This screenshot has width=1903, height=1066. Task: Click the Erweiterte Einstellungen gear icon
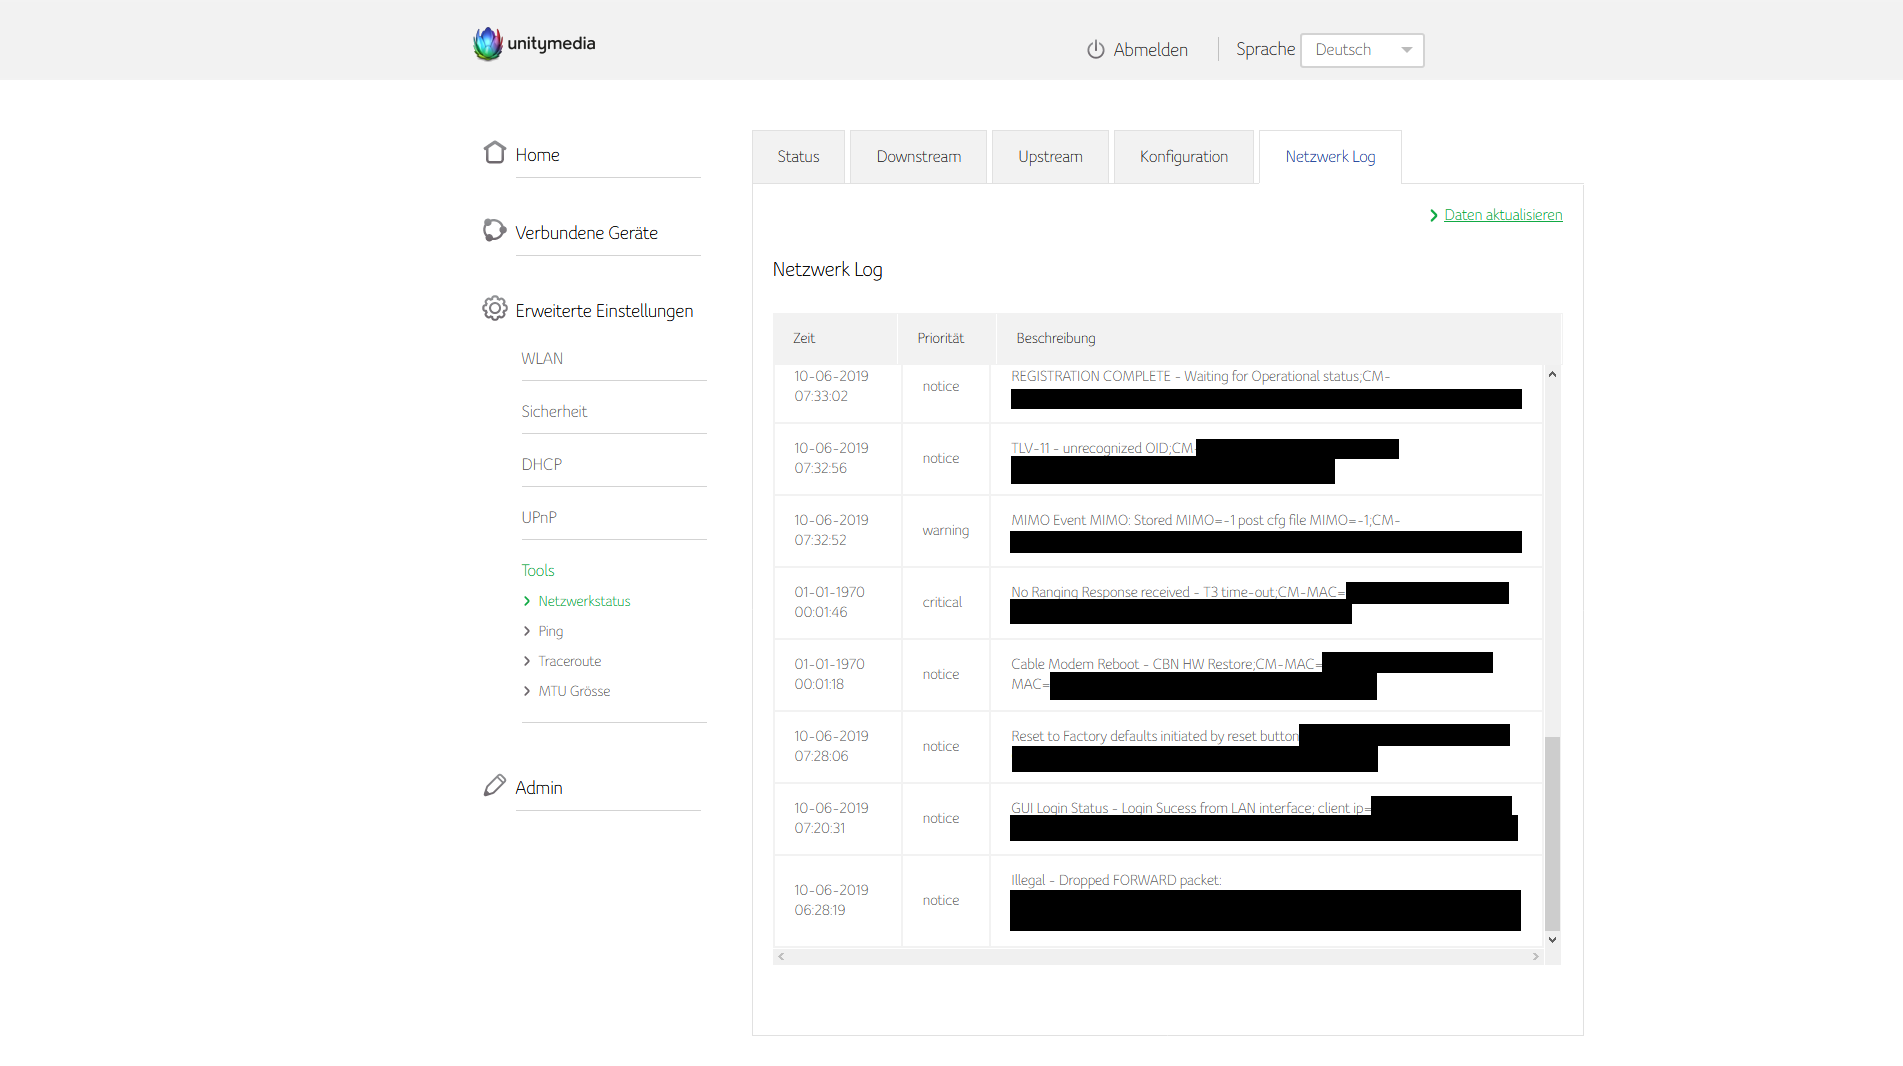click(x=494, y=308)
